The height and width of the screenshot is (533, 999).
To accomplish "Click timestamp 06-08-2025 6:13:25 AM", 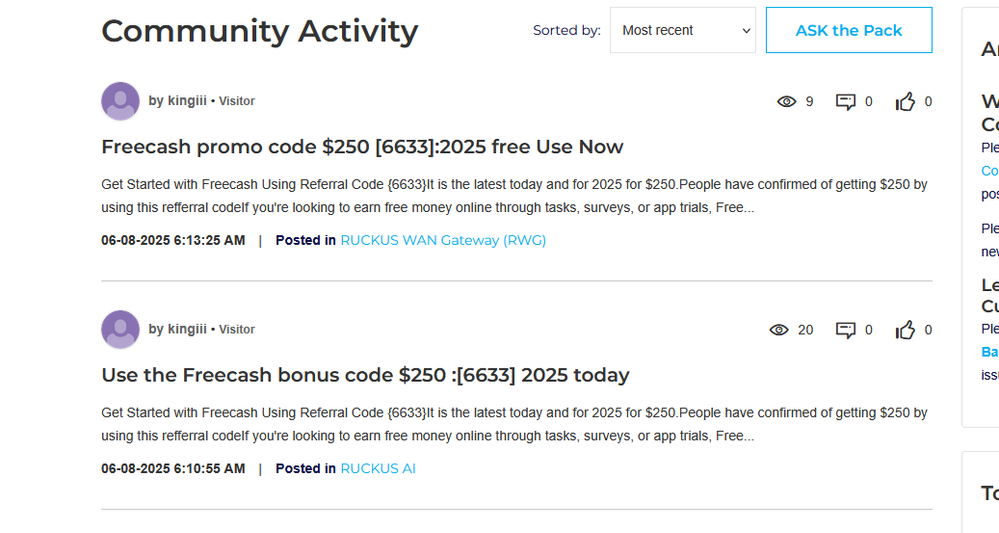I will (173, 240).
